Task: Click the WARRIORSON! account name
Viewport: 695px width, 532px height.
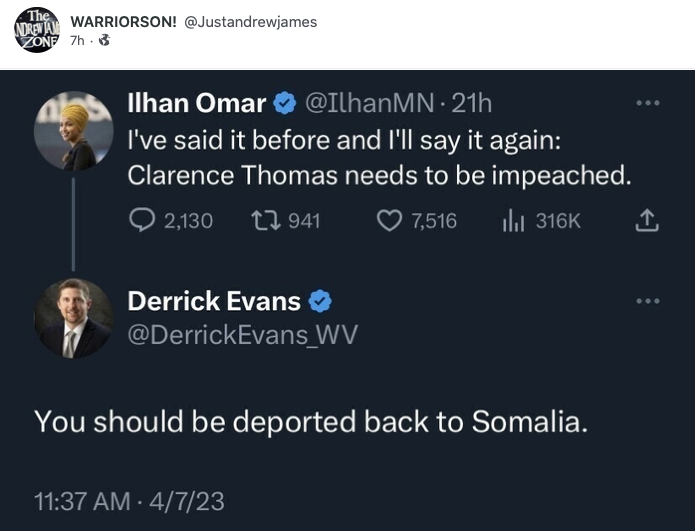Action: tap(124, 23)
